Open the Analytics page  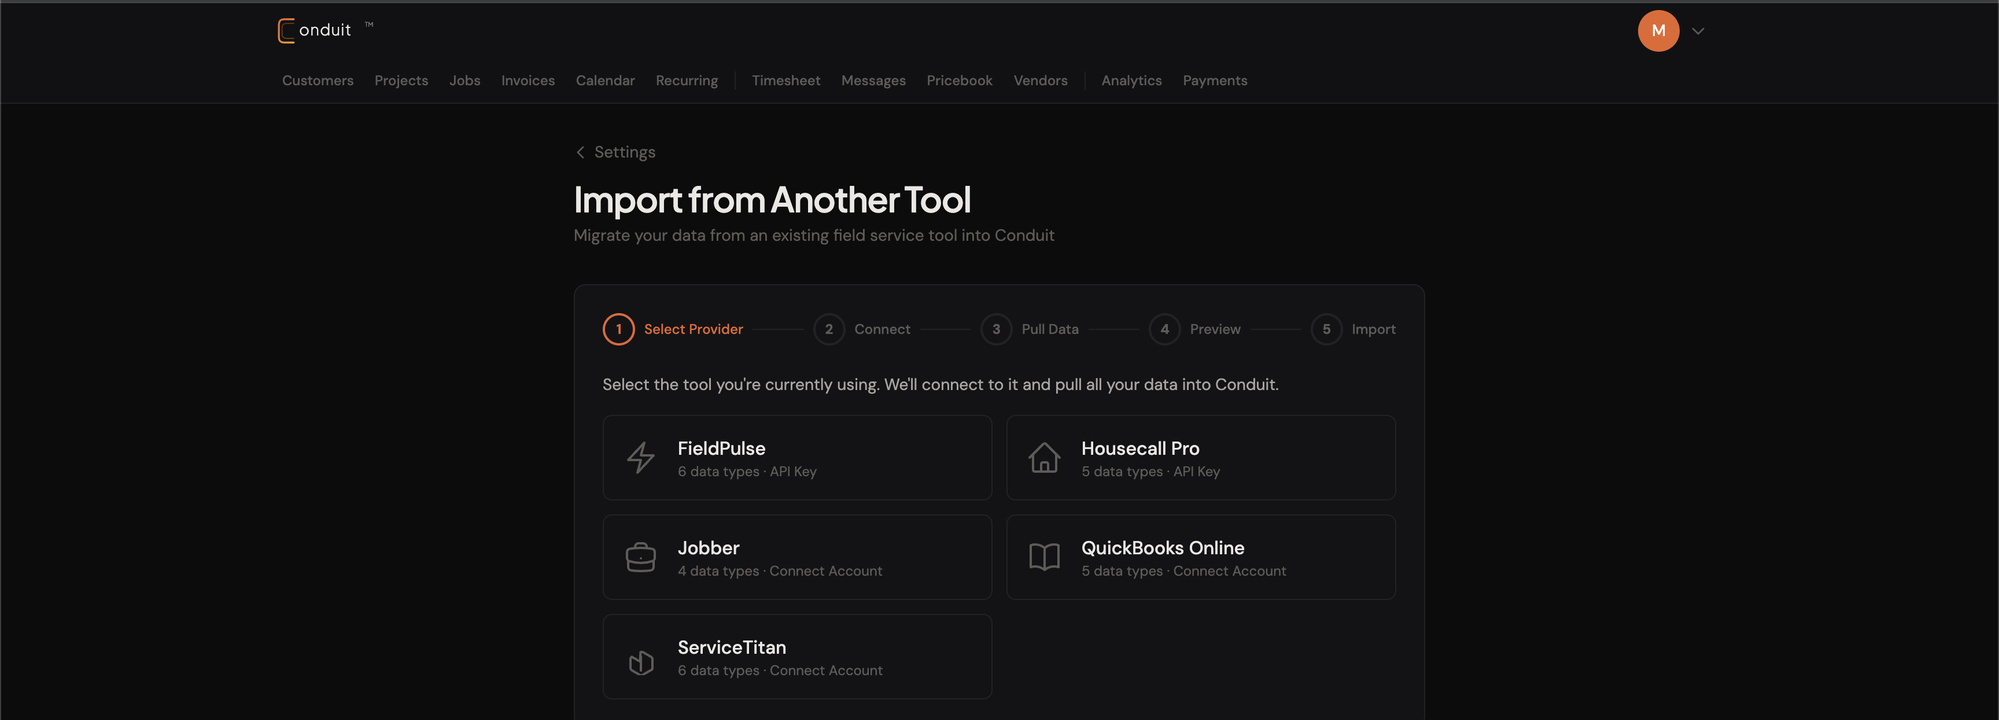1131,81
